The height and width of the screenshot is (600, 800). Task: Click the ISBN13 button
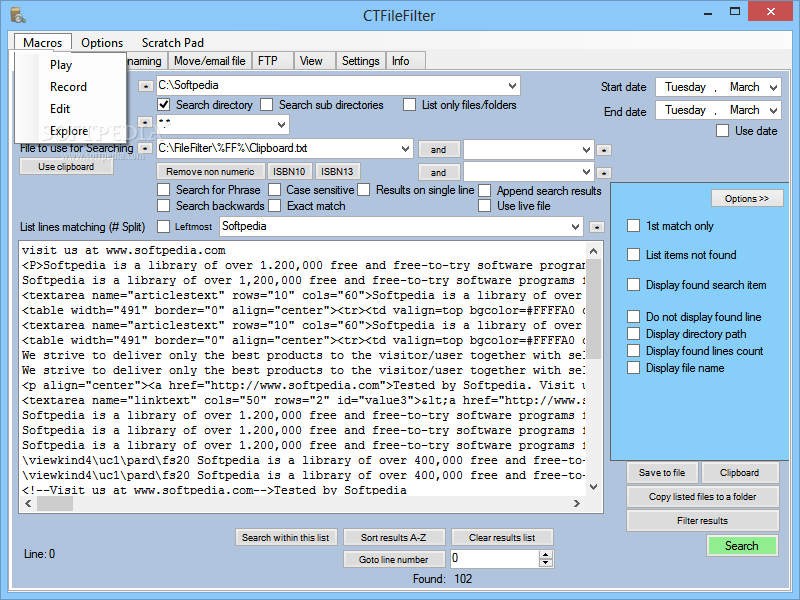(337, 171)
